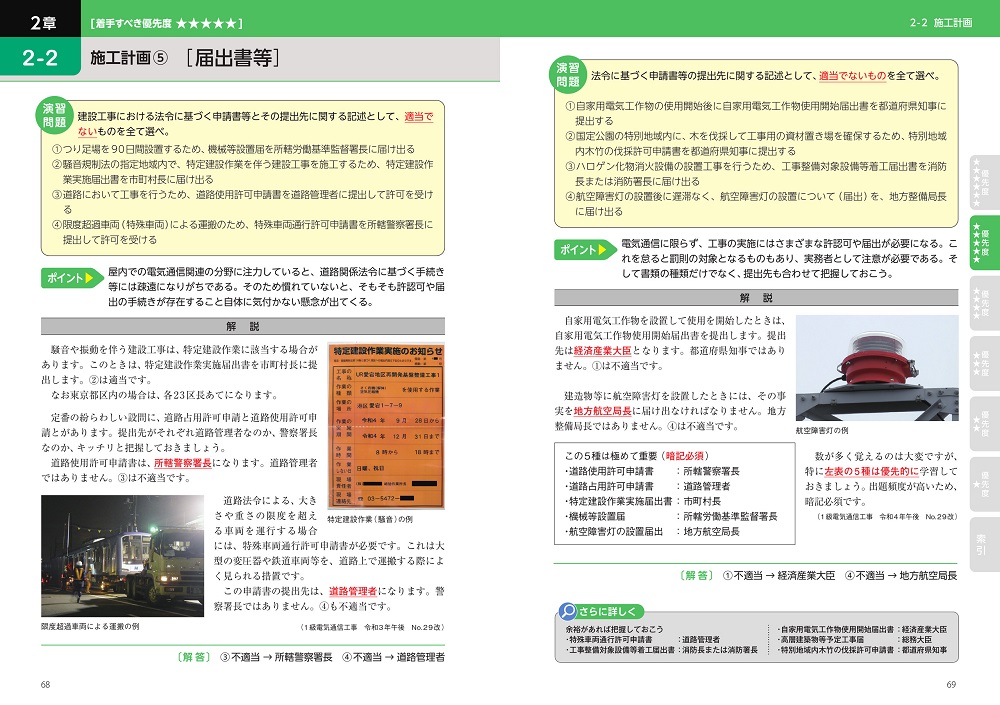Click left-page option ② about 騒音規制法

[242, 172]
